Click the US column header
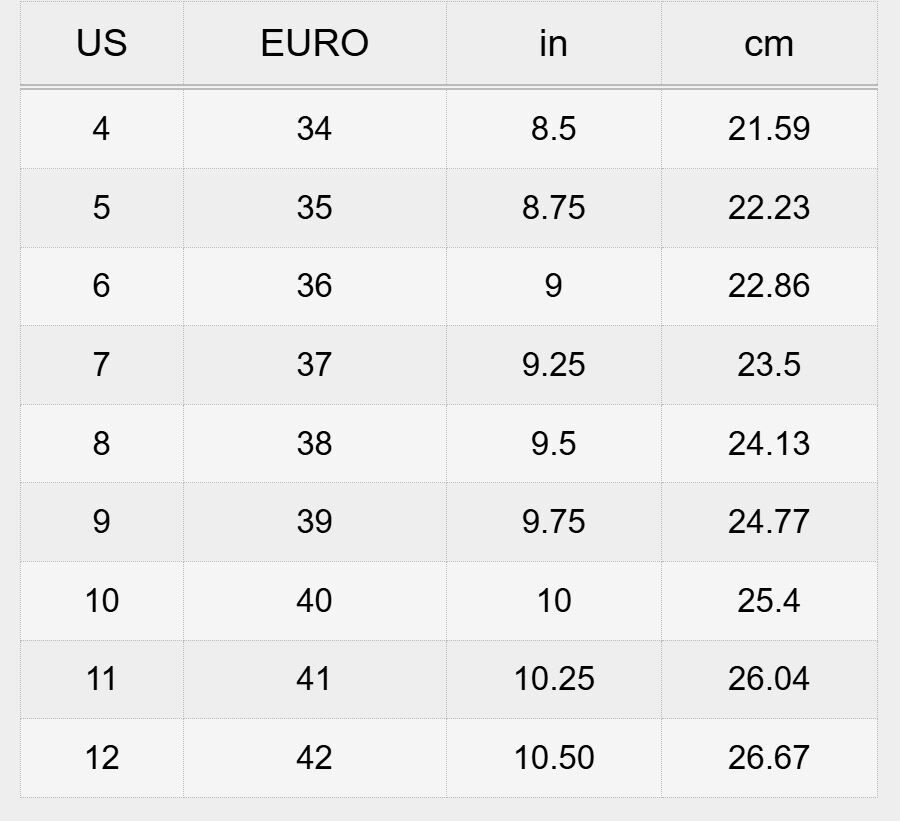The height and width of the screenshot is (821, 900). tap(101, 44)
